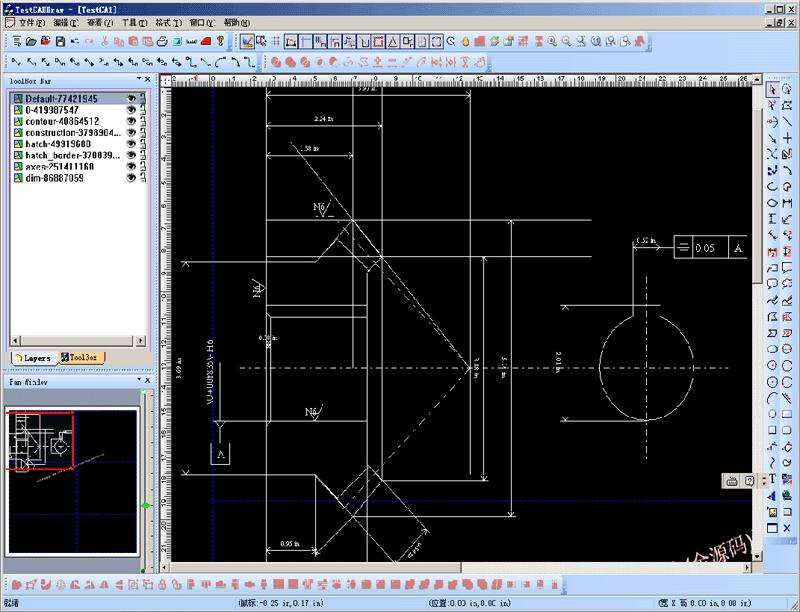Select the Default-77421945 layer
This screenshot has height=612, width=800.
[60, 99]
